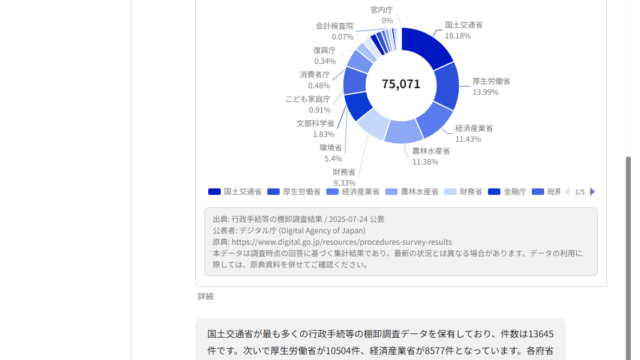
Task: Select the 財務省 9.33% chart slice
Action: pyautogui.click(x=373, y=124)
